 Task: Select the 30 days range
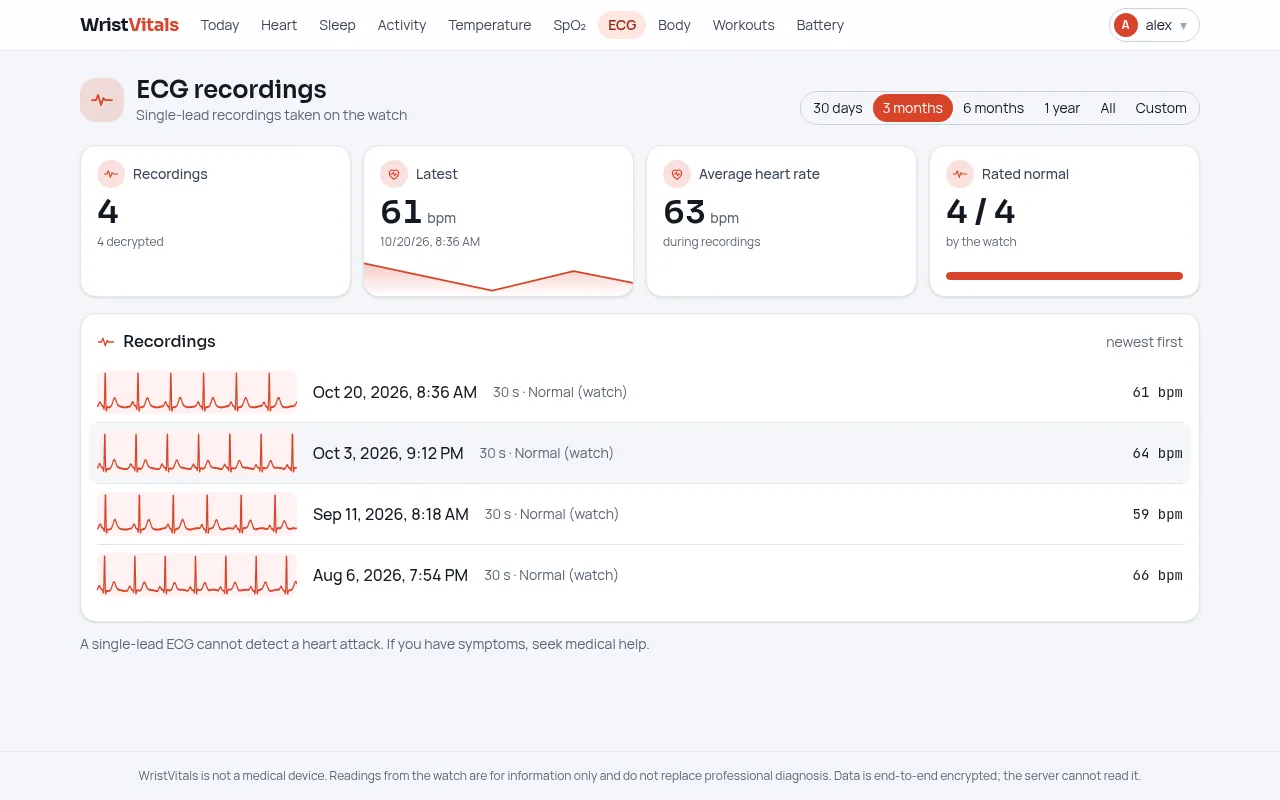point(838,108)
